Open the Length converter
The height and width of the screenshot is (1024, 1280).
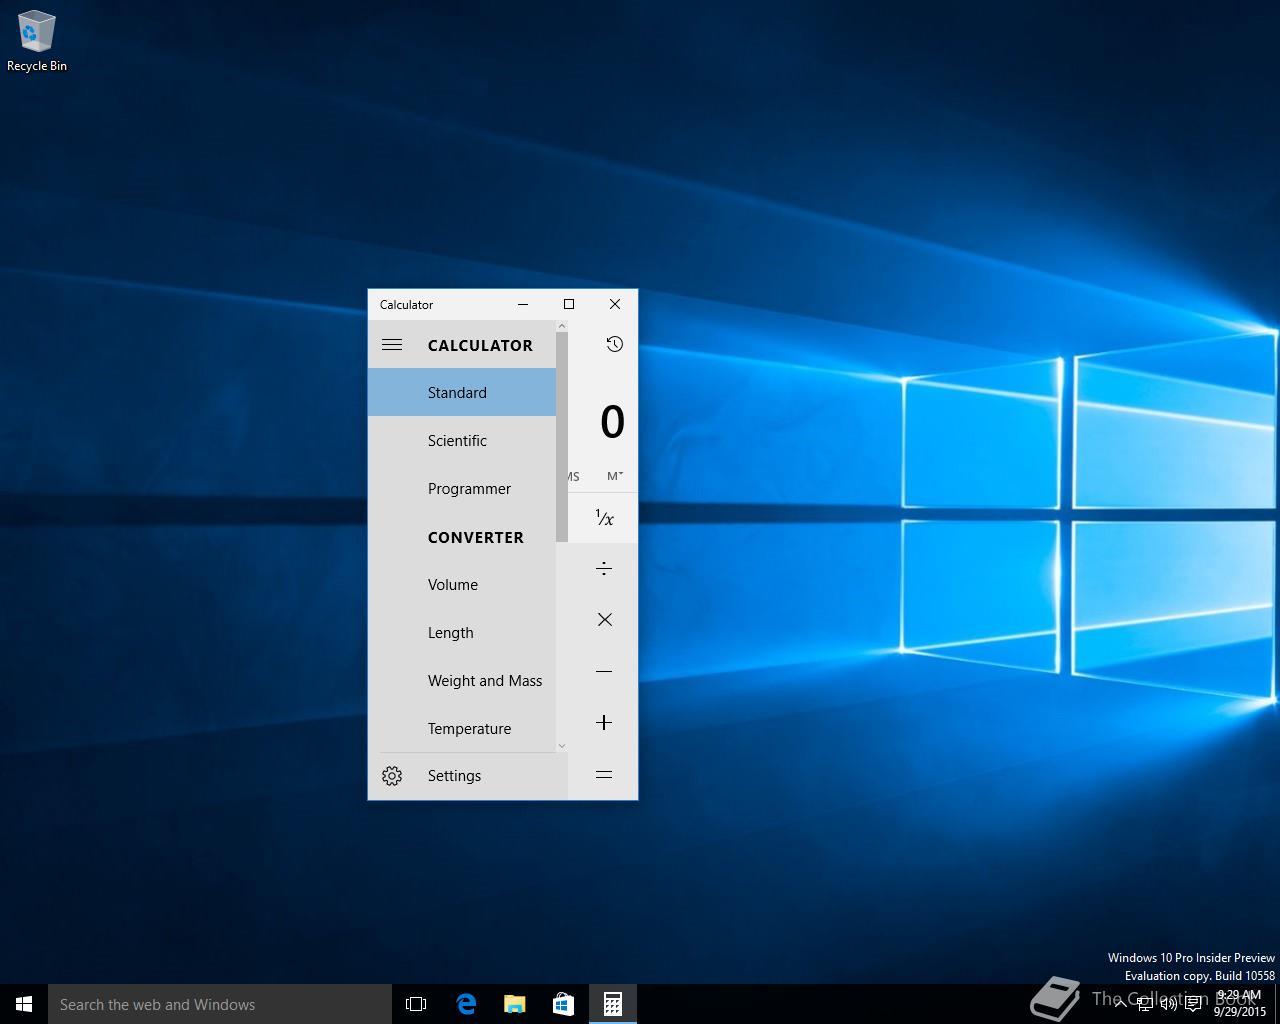[462, 632]
